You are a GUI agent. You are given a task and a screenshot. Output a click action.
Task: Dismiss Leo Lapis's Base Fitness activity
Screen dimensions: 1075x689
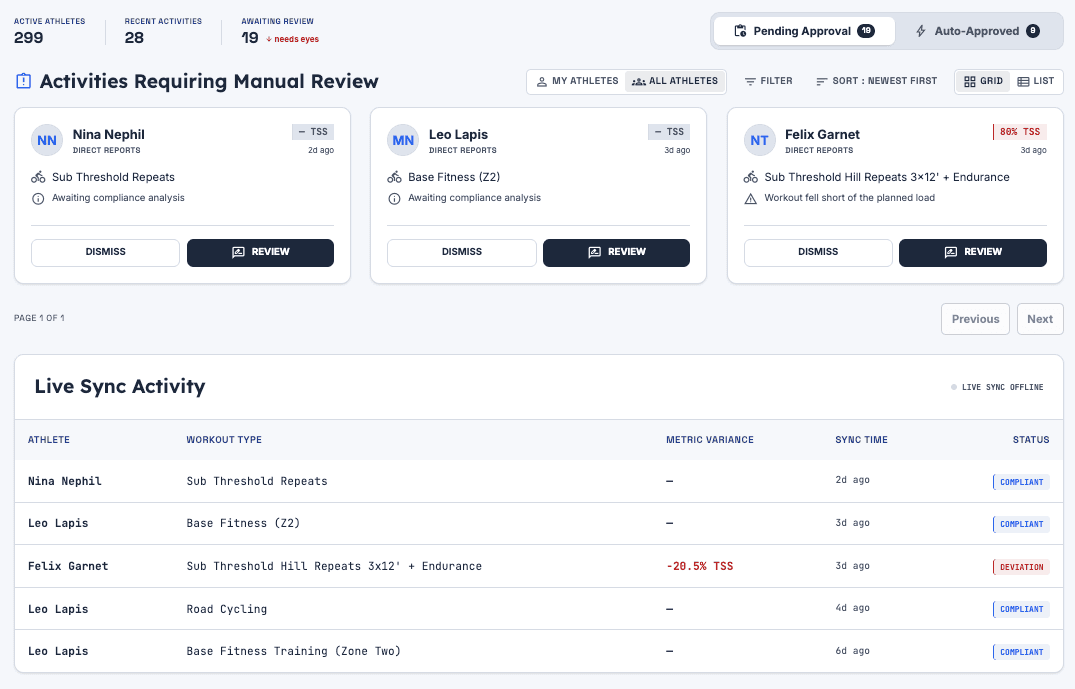tap(461, 252)
